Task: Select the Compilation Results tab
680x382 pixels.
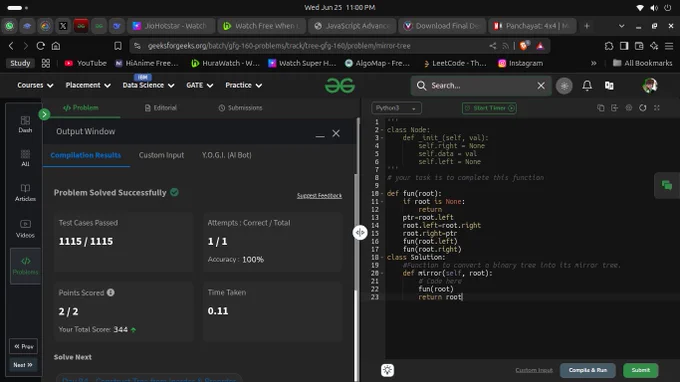Action: pos(86,155)
